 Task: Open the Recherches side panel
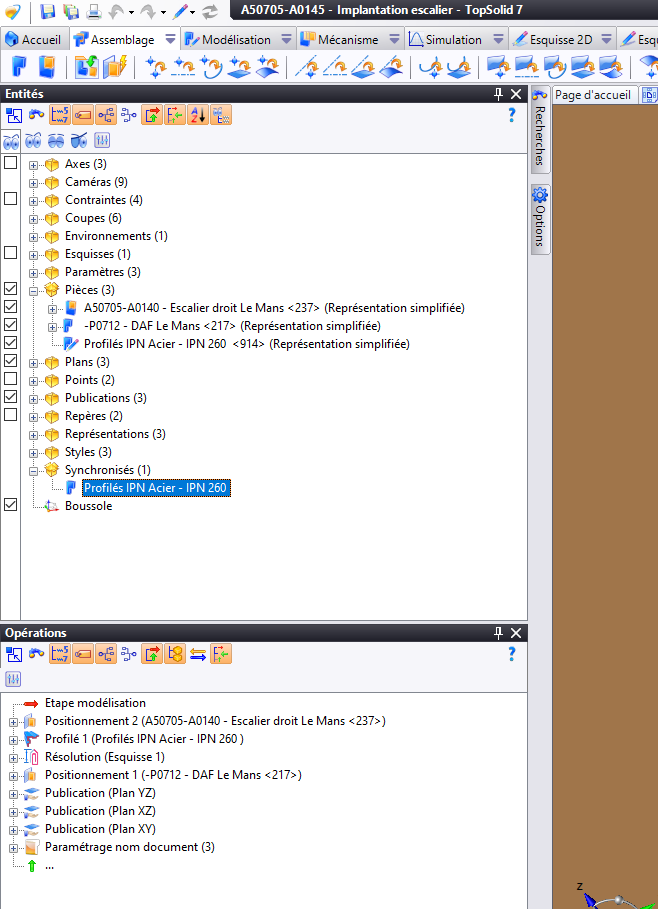coord(540,130)
